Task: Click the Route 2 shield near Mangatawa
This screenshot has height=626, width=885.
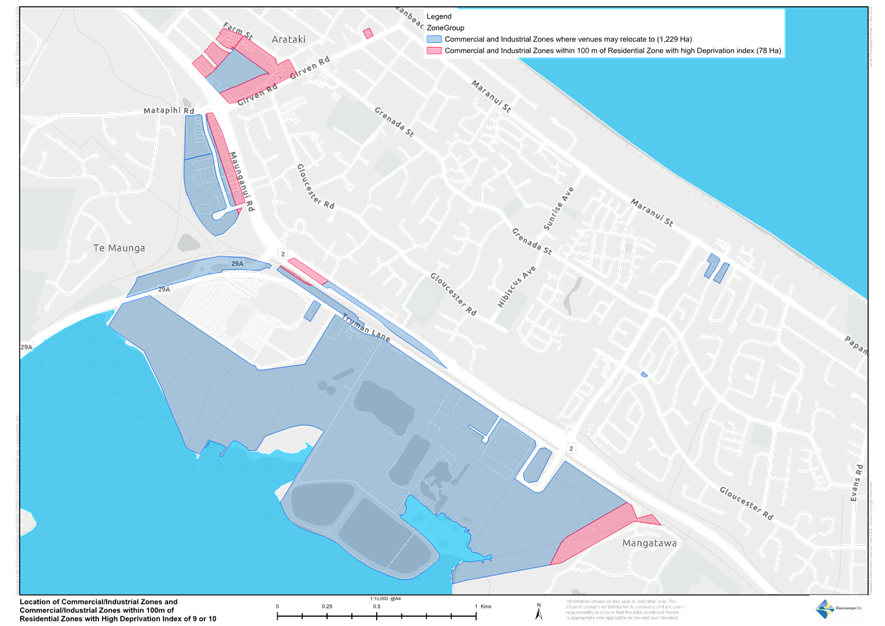Action: coord(571,448)
